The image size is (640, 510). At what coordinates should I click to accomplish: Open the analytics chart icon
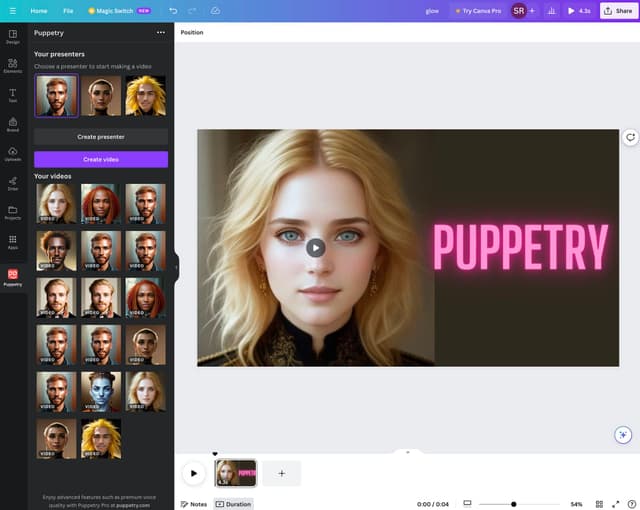pos(551,11)
